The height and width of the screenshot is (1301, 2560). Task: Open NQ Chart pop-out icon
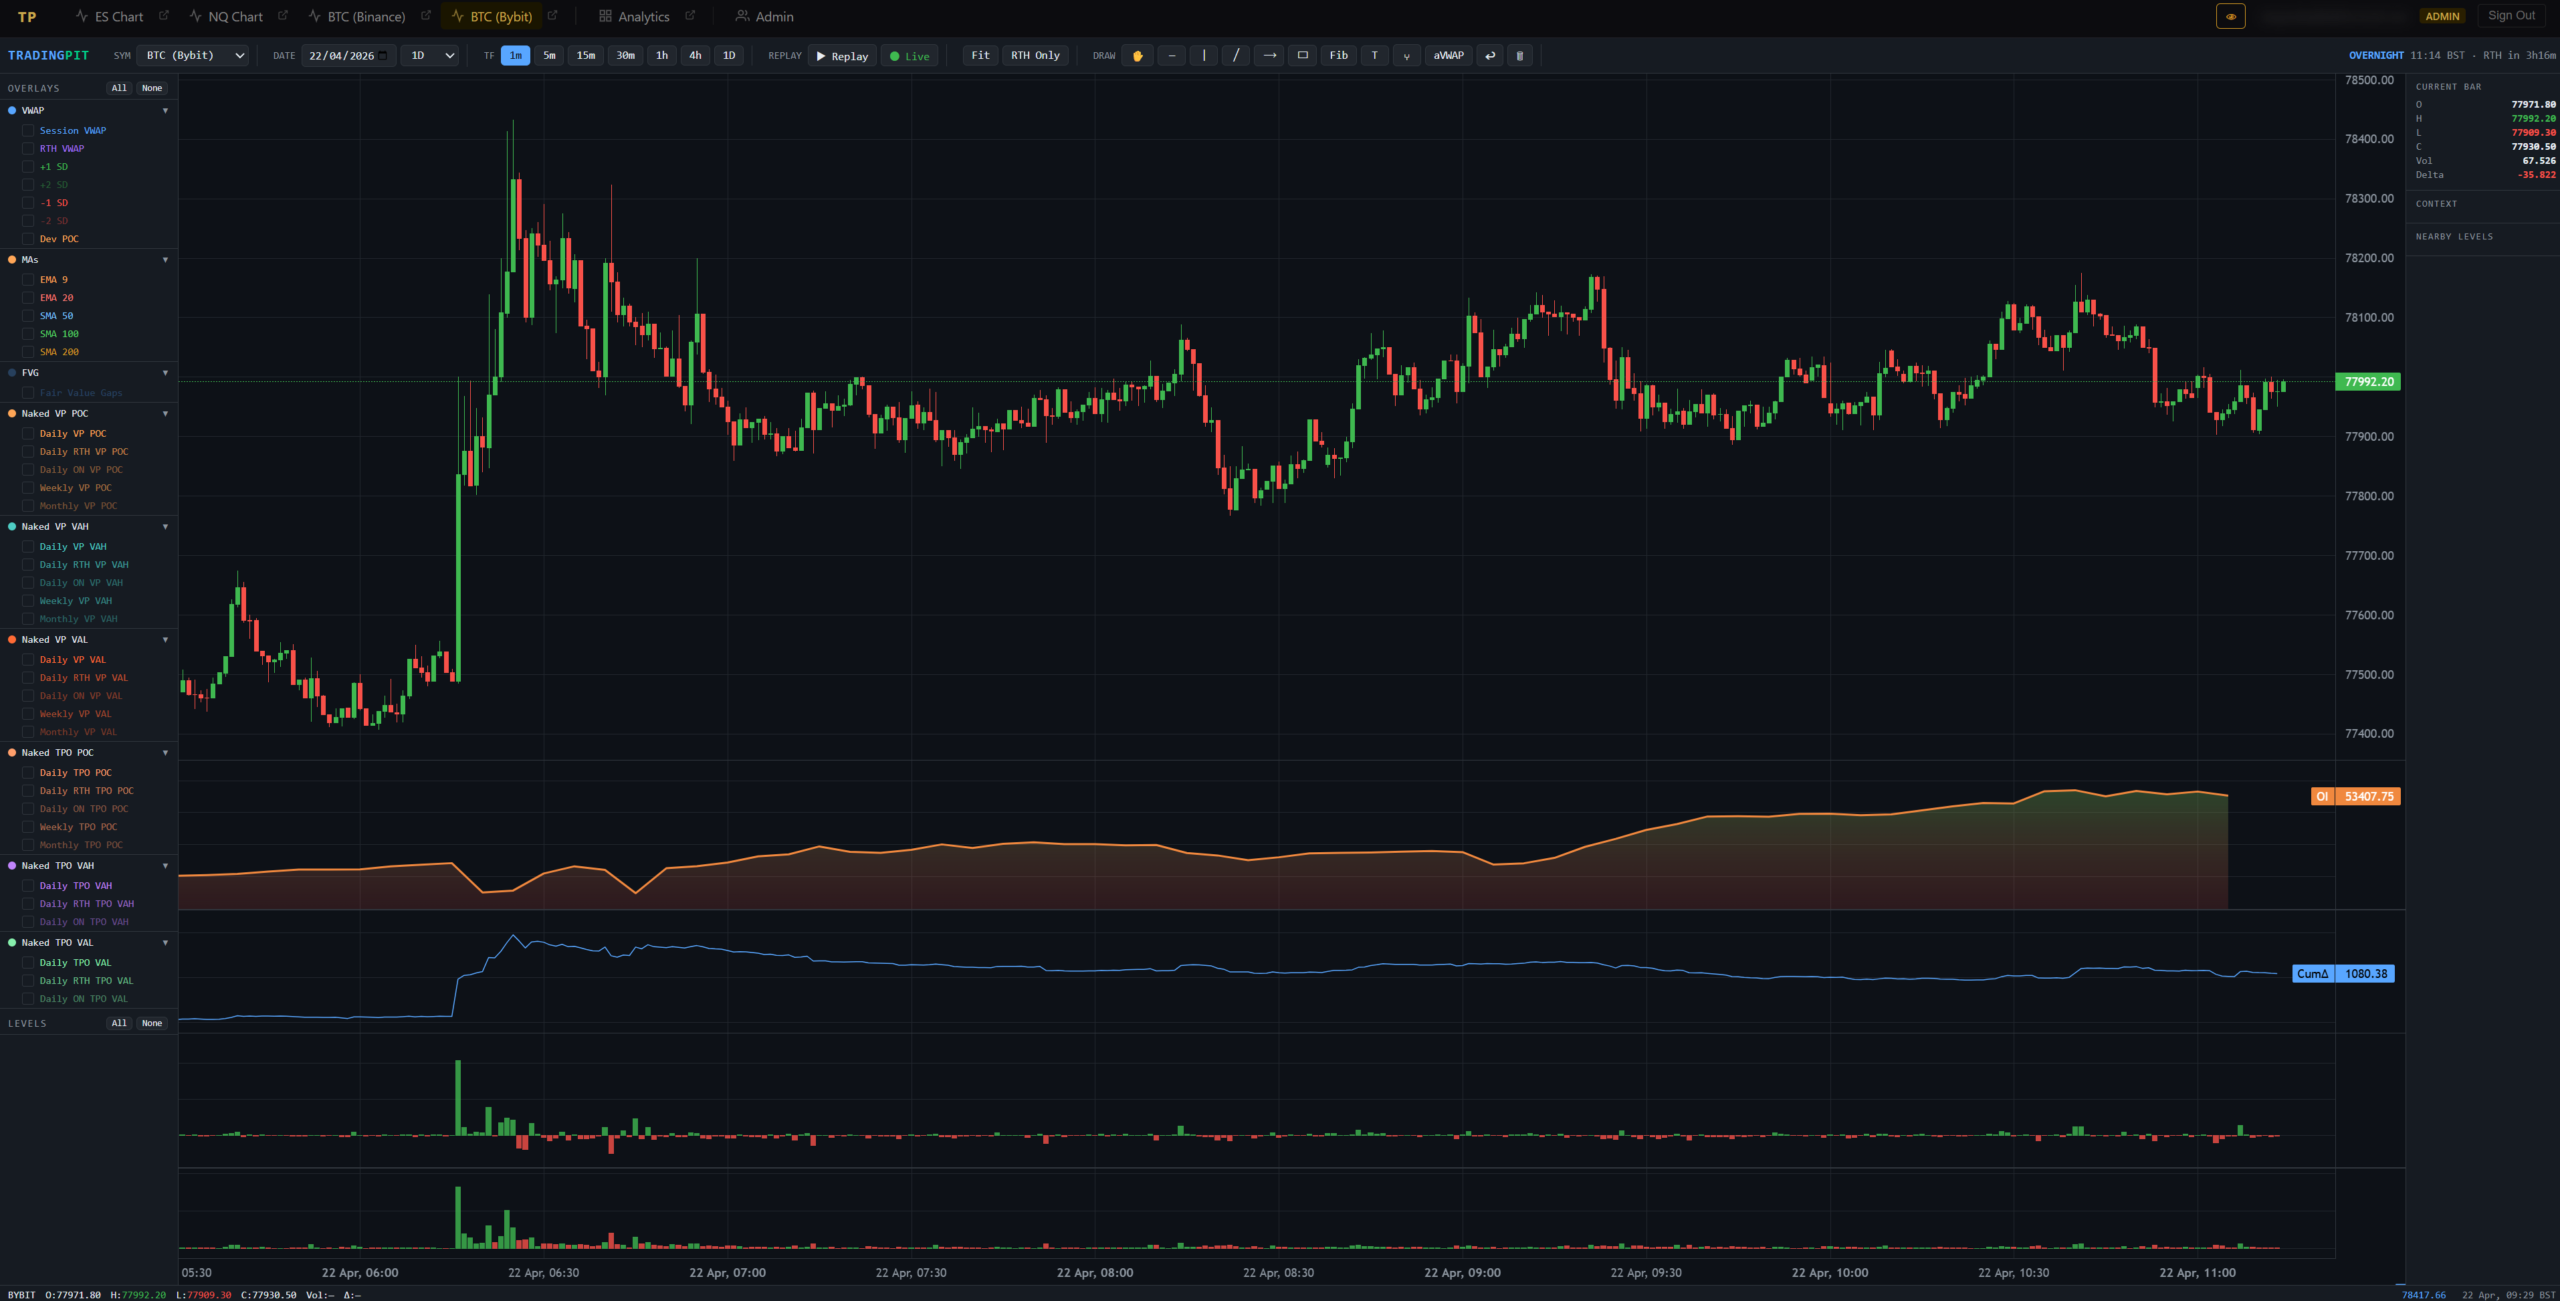283,16
